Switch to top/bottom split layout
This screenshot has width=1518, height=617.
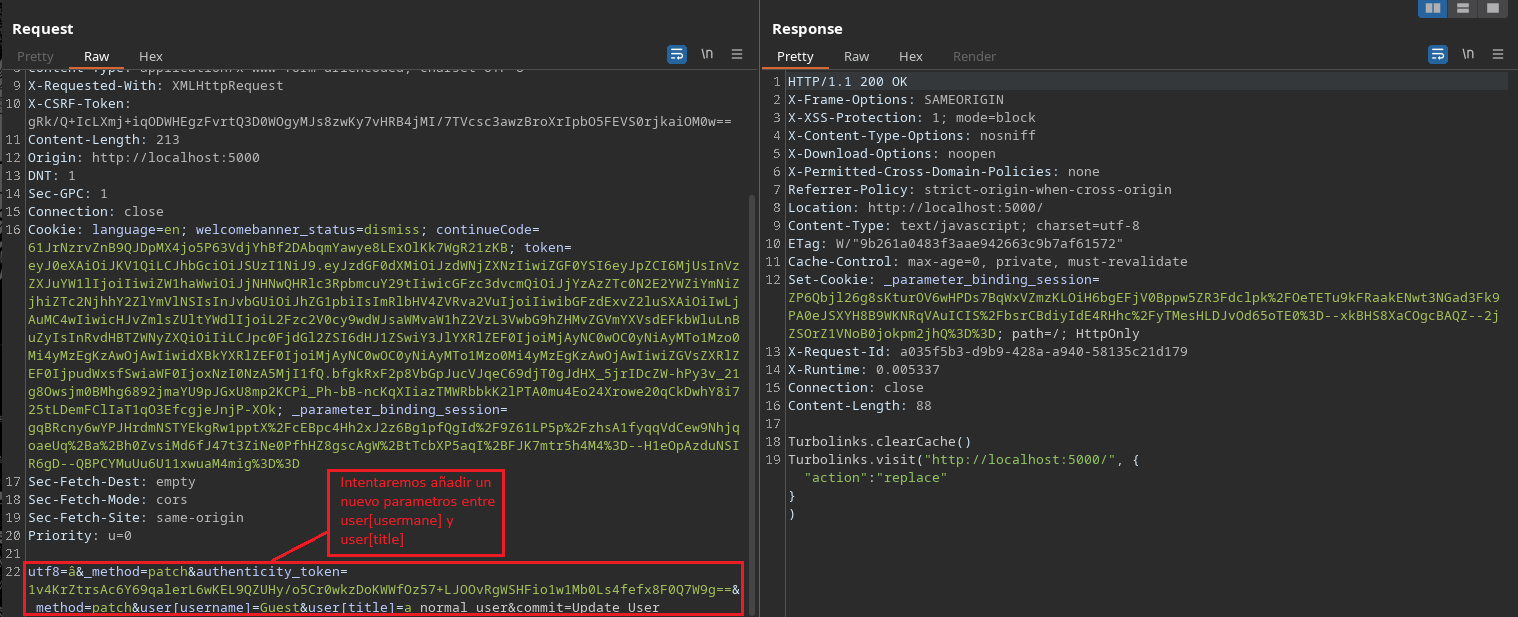pyautogui.click(x=1462, y=8)
